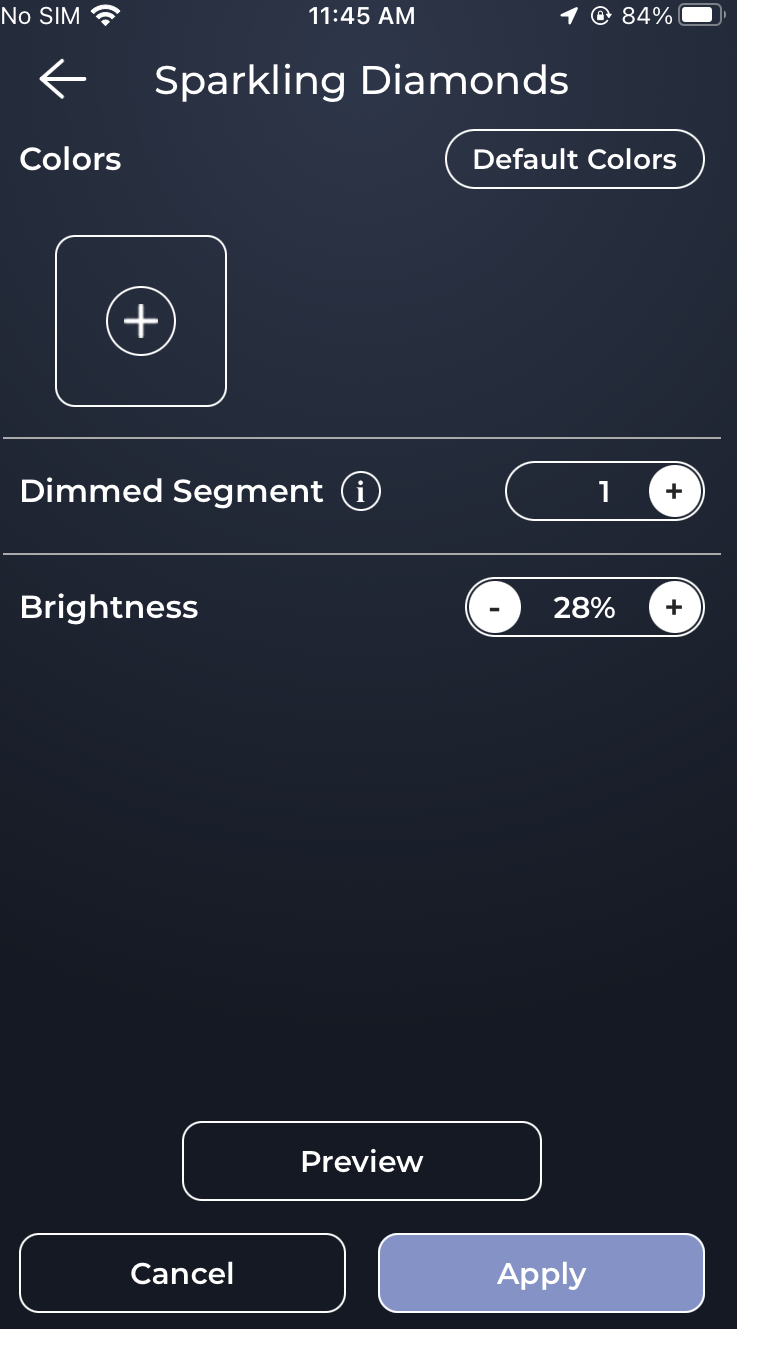Preview the Sparkling Diamonds effect

pos(361,1161)
